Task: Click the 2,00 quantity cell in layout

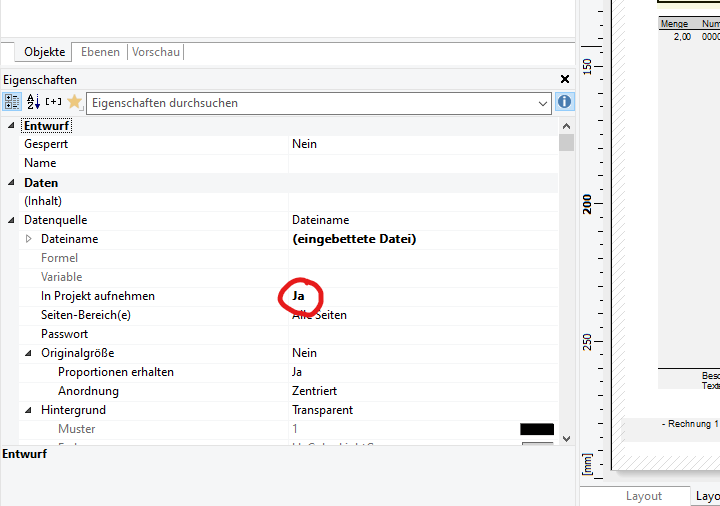Action: (682, 37)
